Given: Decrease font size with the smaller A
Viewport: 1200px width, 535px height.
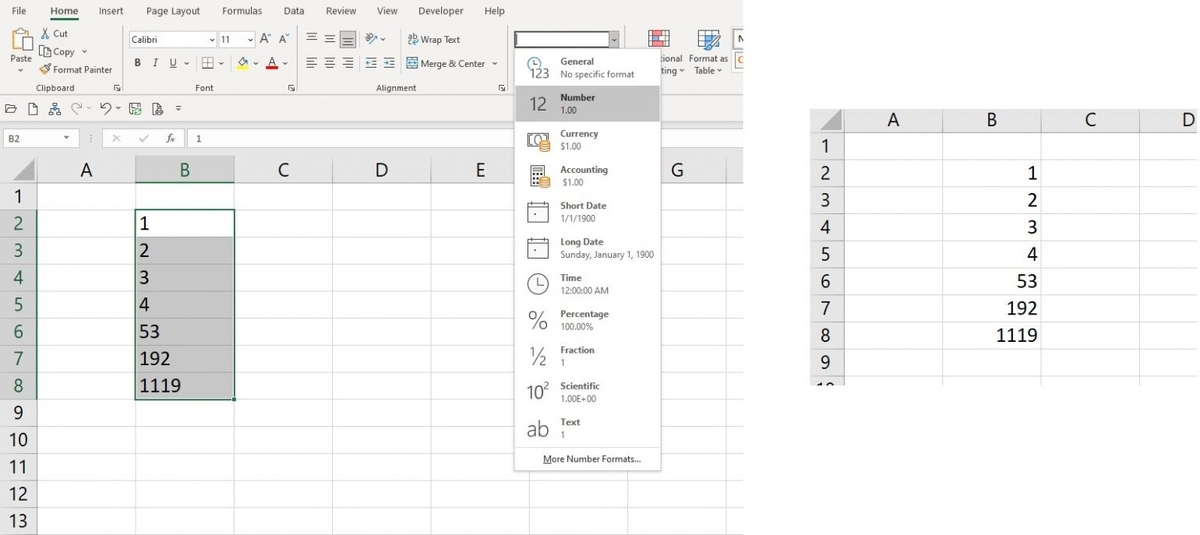Looking at the screenshot, I should click(284, 39).
